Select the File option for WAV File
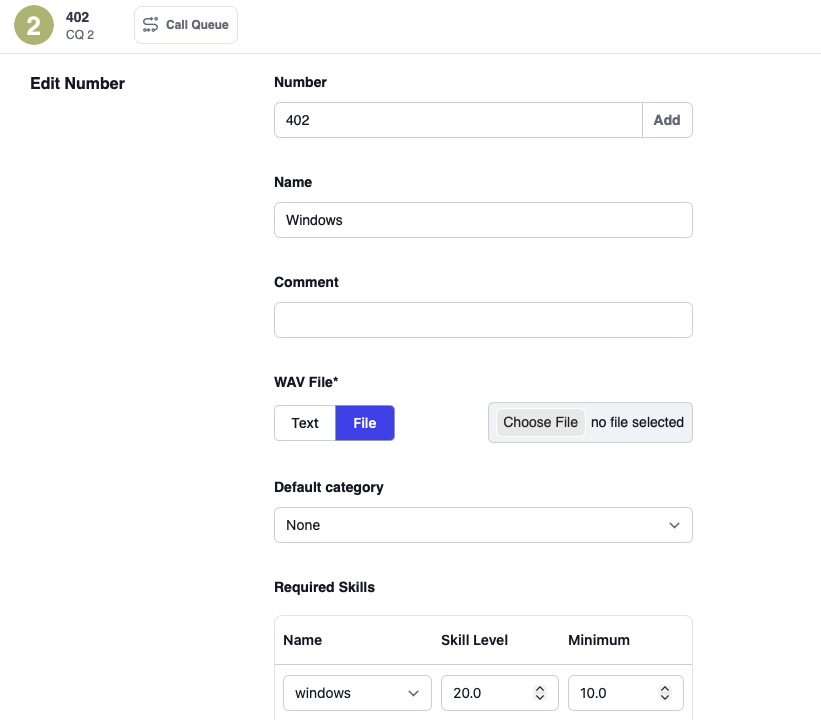The image size is (821, 720). pyautogui.click(x=365, y=423)
